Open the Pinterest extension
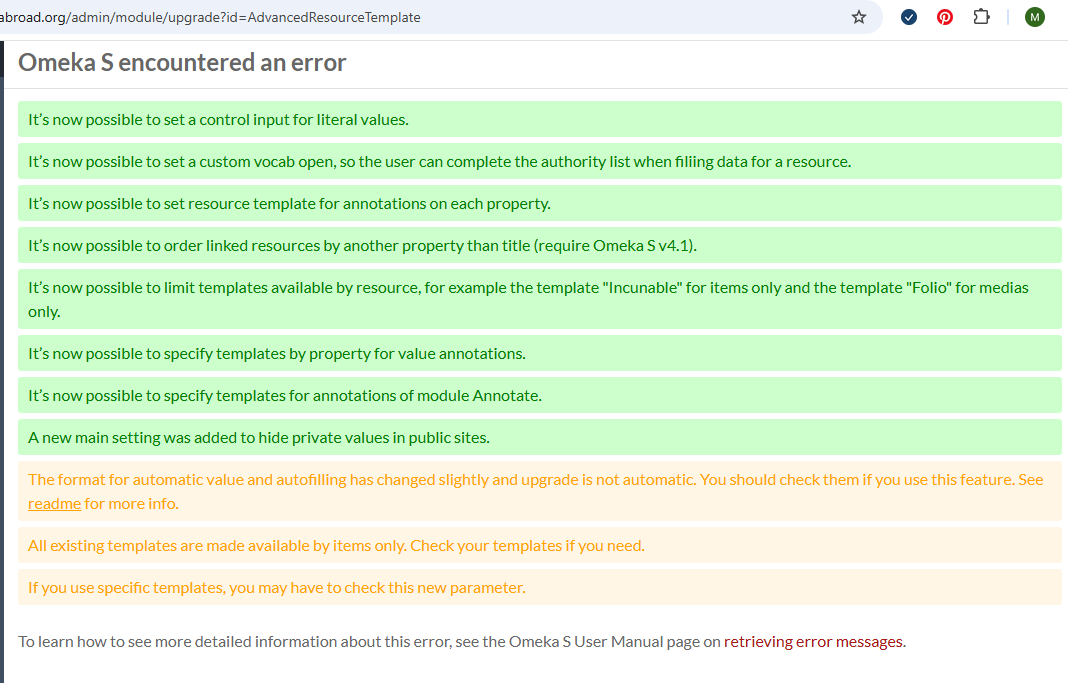1068x683 pixels. [945, 17]
